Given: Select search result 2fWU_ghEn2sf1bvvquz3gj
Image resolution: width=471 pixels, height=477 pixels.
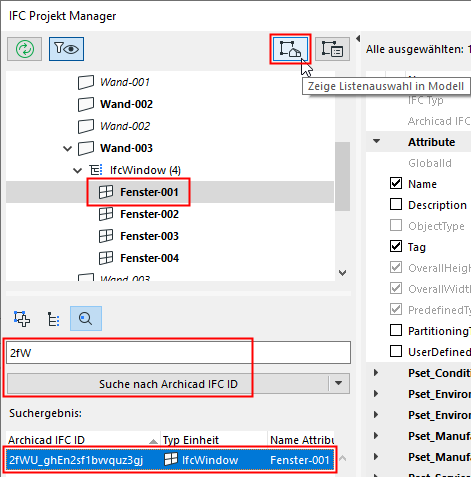Looking at the screenshot, I should tap(76, 460).
